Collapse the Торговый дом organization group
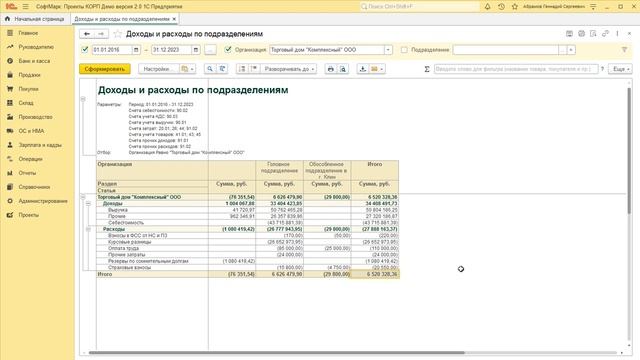The height and width of the screenshot is (360, 640). tap(83, 197)
